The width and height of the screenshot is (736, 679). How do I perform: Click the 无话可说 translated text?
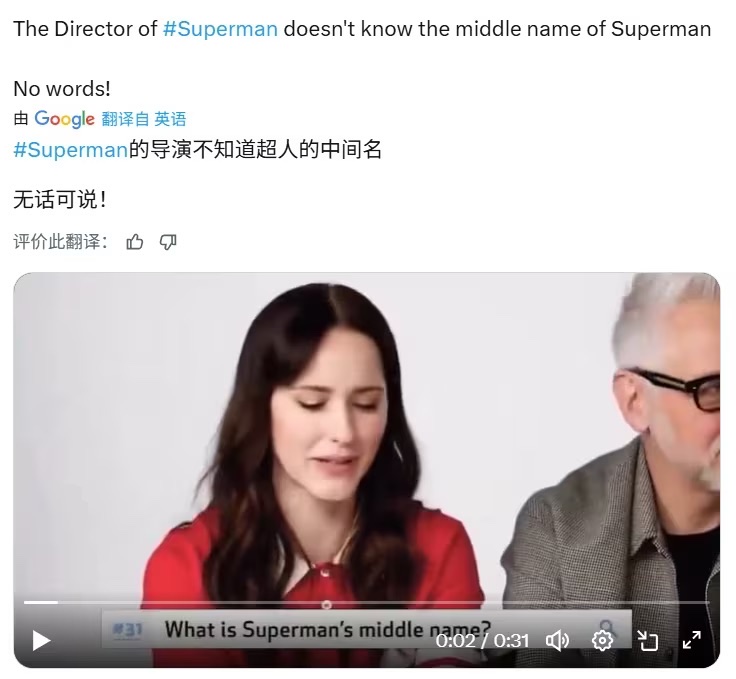click(60, 200)
